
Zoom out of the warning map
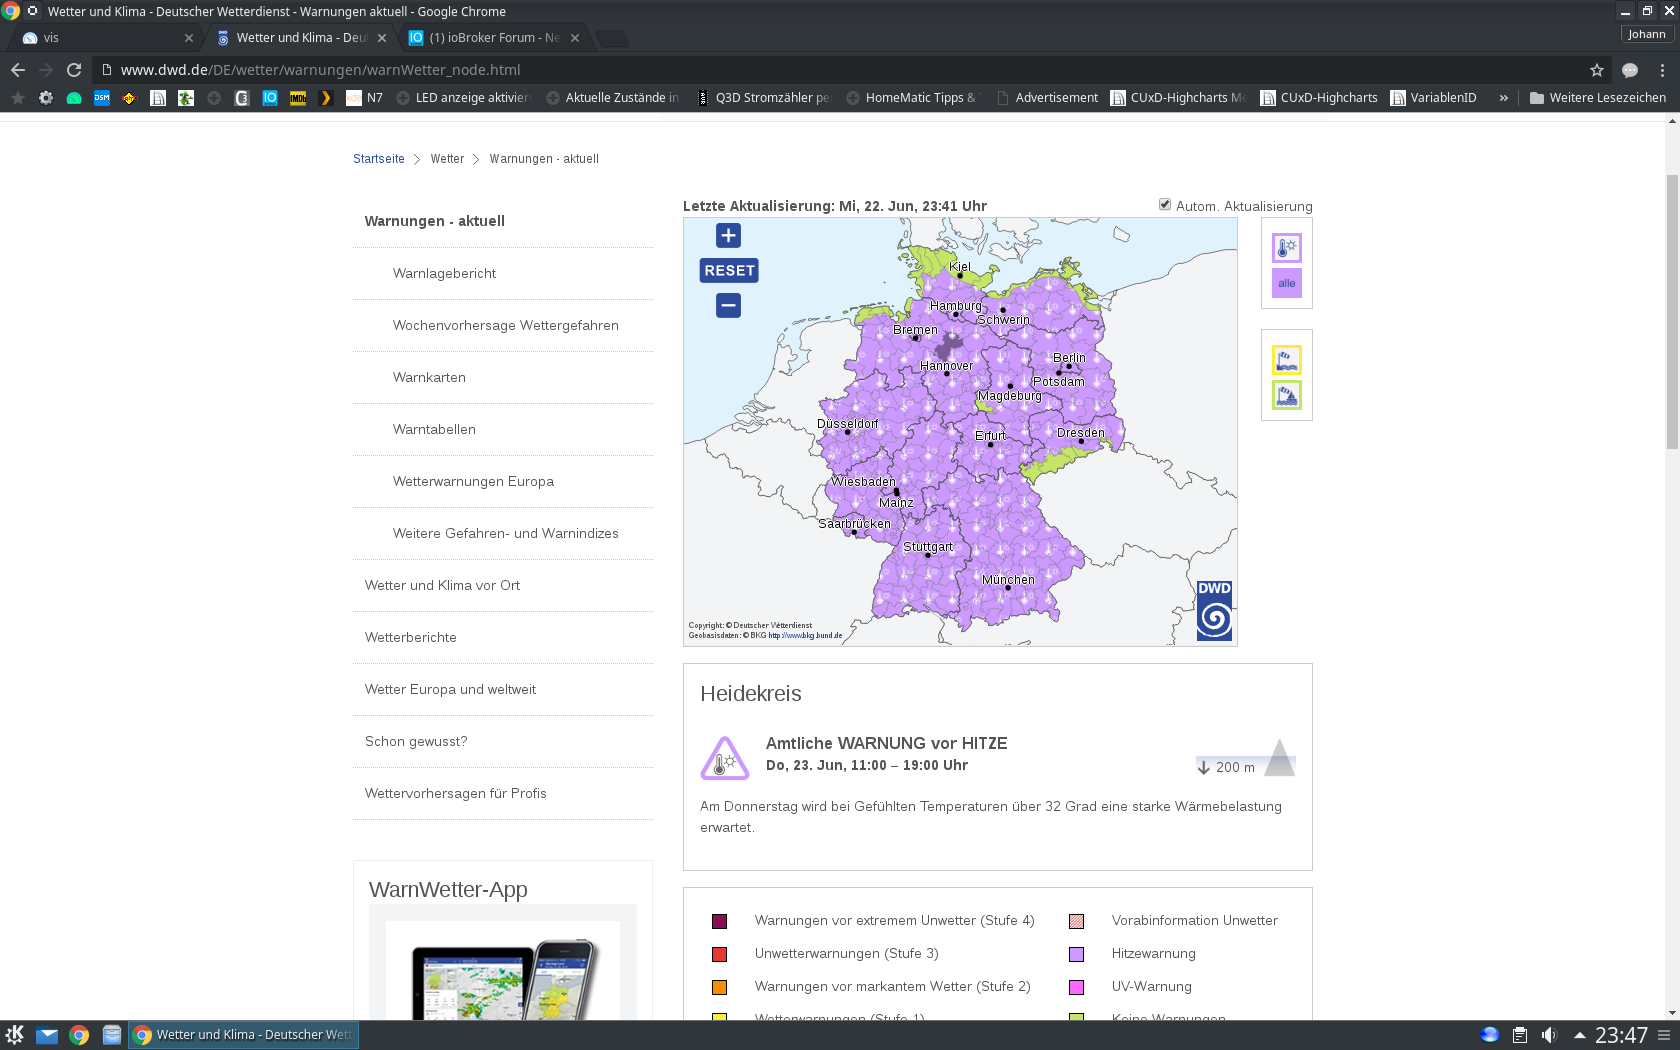coord(728,306)
